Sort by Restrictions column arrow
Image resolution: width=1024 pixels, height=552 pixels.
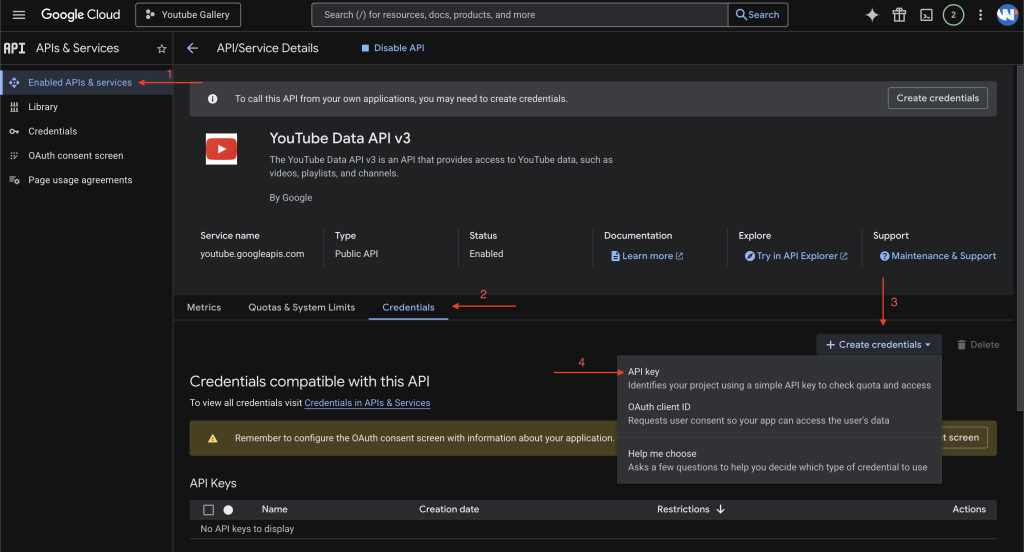[721, 509]
